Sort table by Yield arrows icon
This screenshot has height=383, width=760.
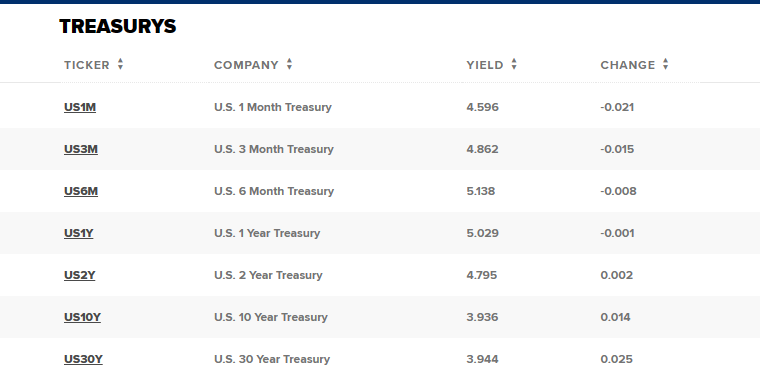tap(514, 64)
